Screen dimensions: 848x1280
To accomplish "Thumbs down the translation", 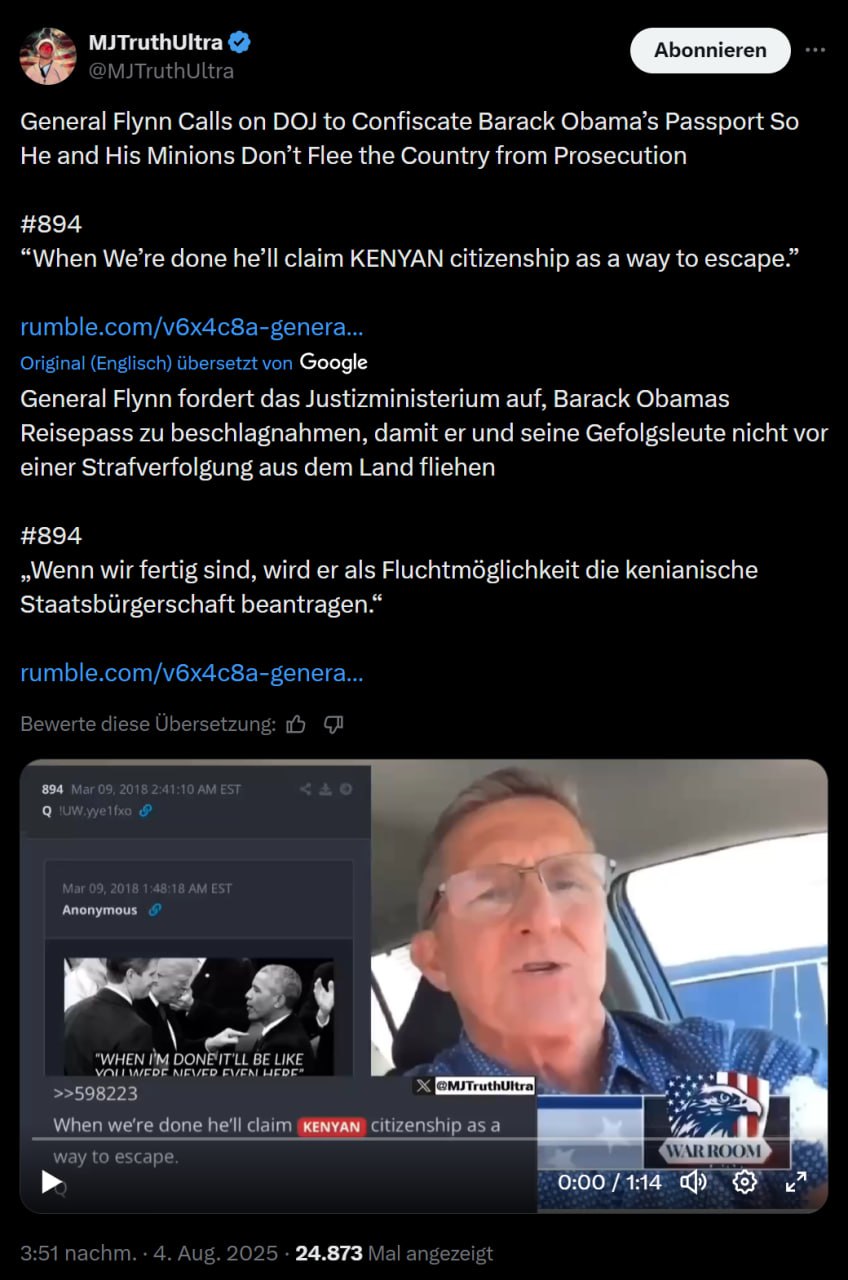I will pos(334,724).
